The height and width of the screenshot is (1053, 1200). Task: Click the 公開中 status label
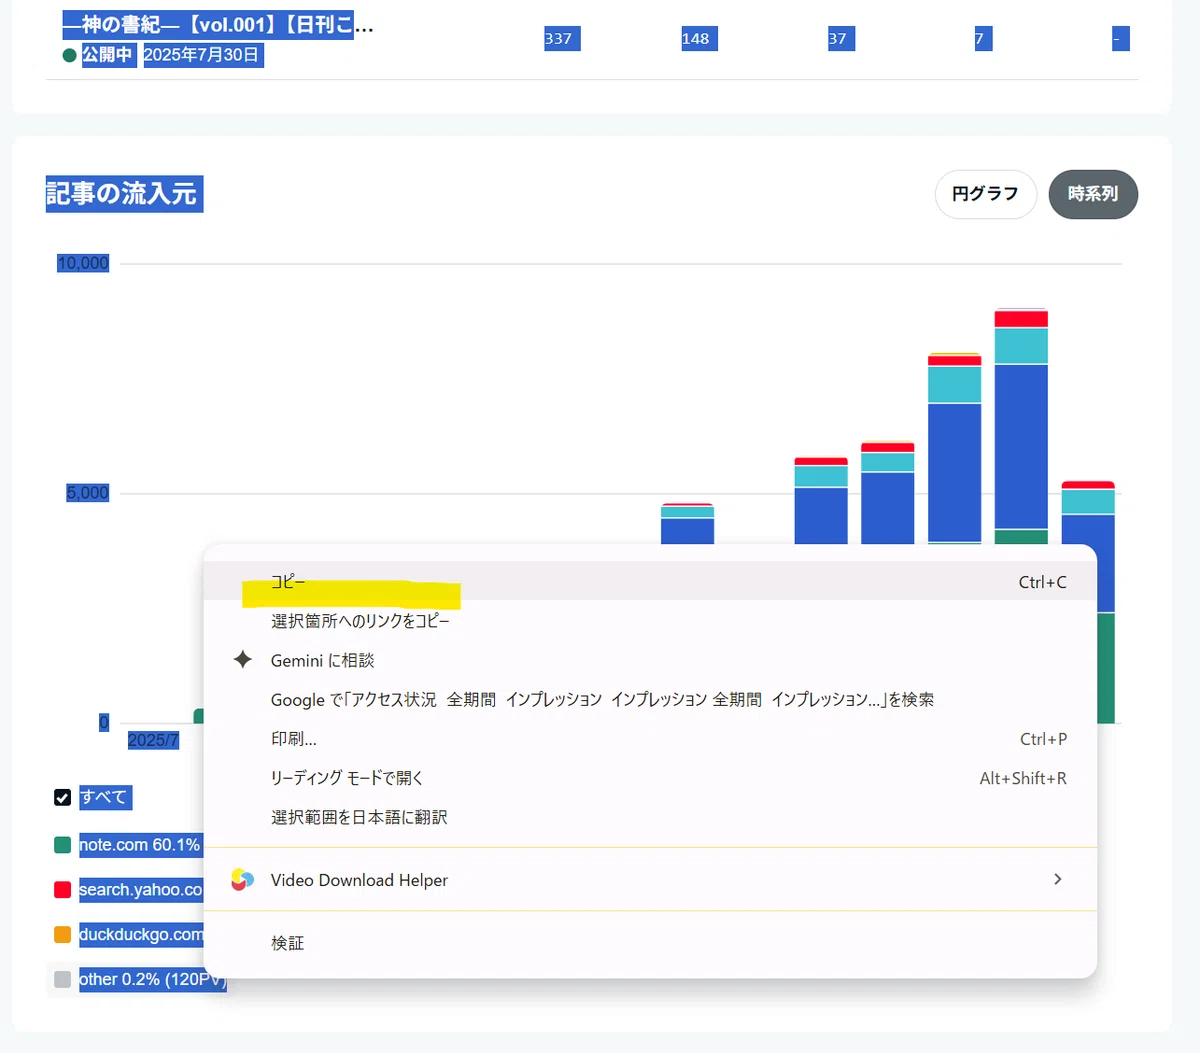point(107,55)
